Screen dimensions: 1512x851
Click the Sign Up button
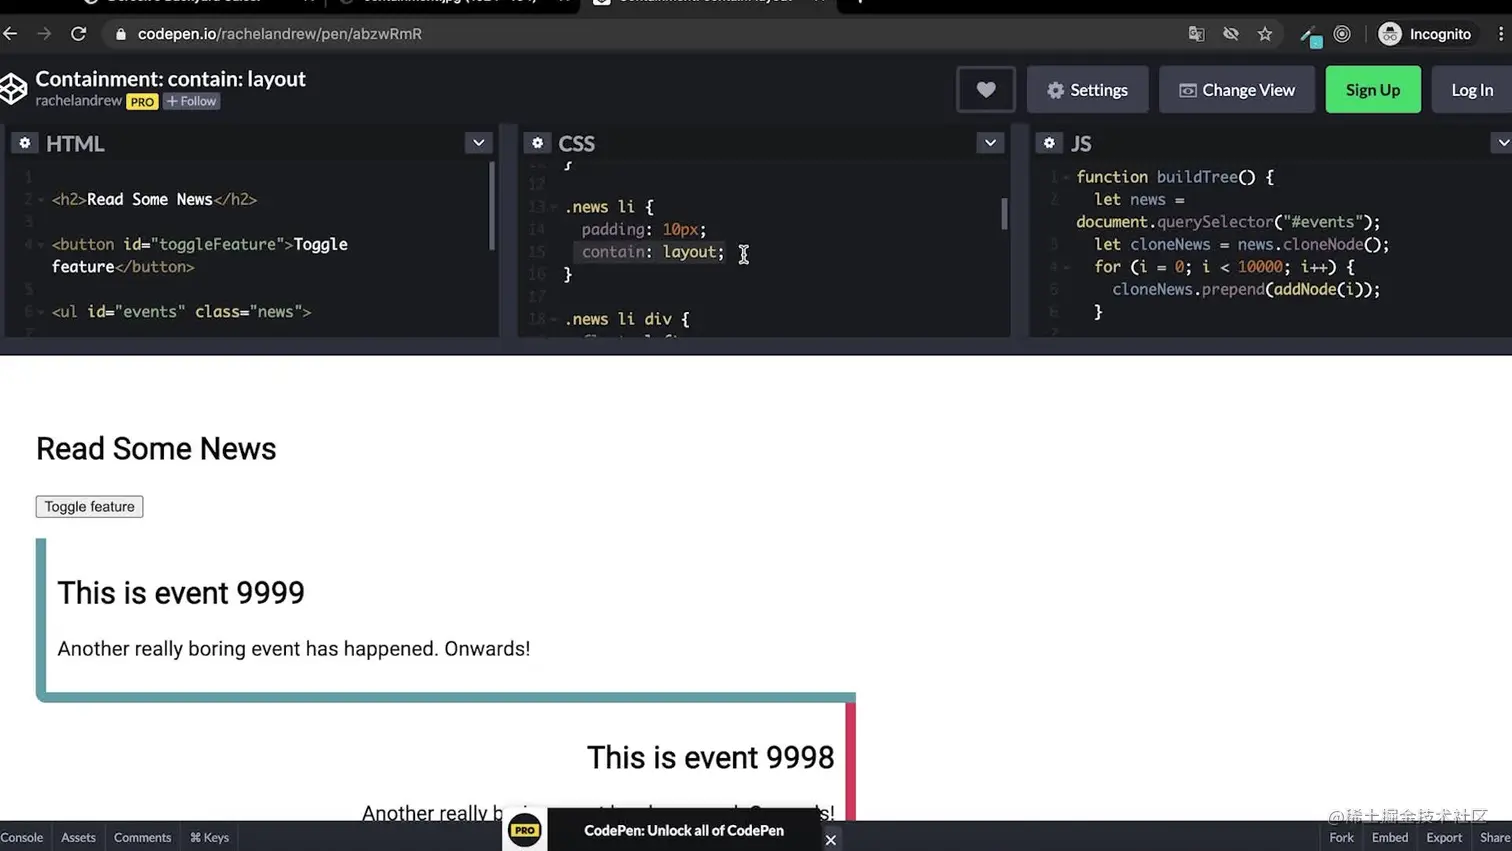click(1373, 90)
